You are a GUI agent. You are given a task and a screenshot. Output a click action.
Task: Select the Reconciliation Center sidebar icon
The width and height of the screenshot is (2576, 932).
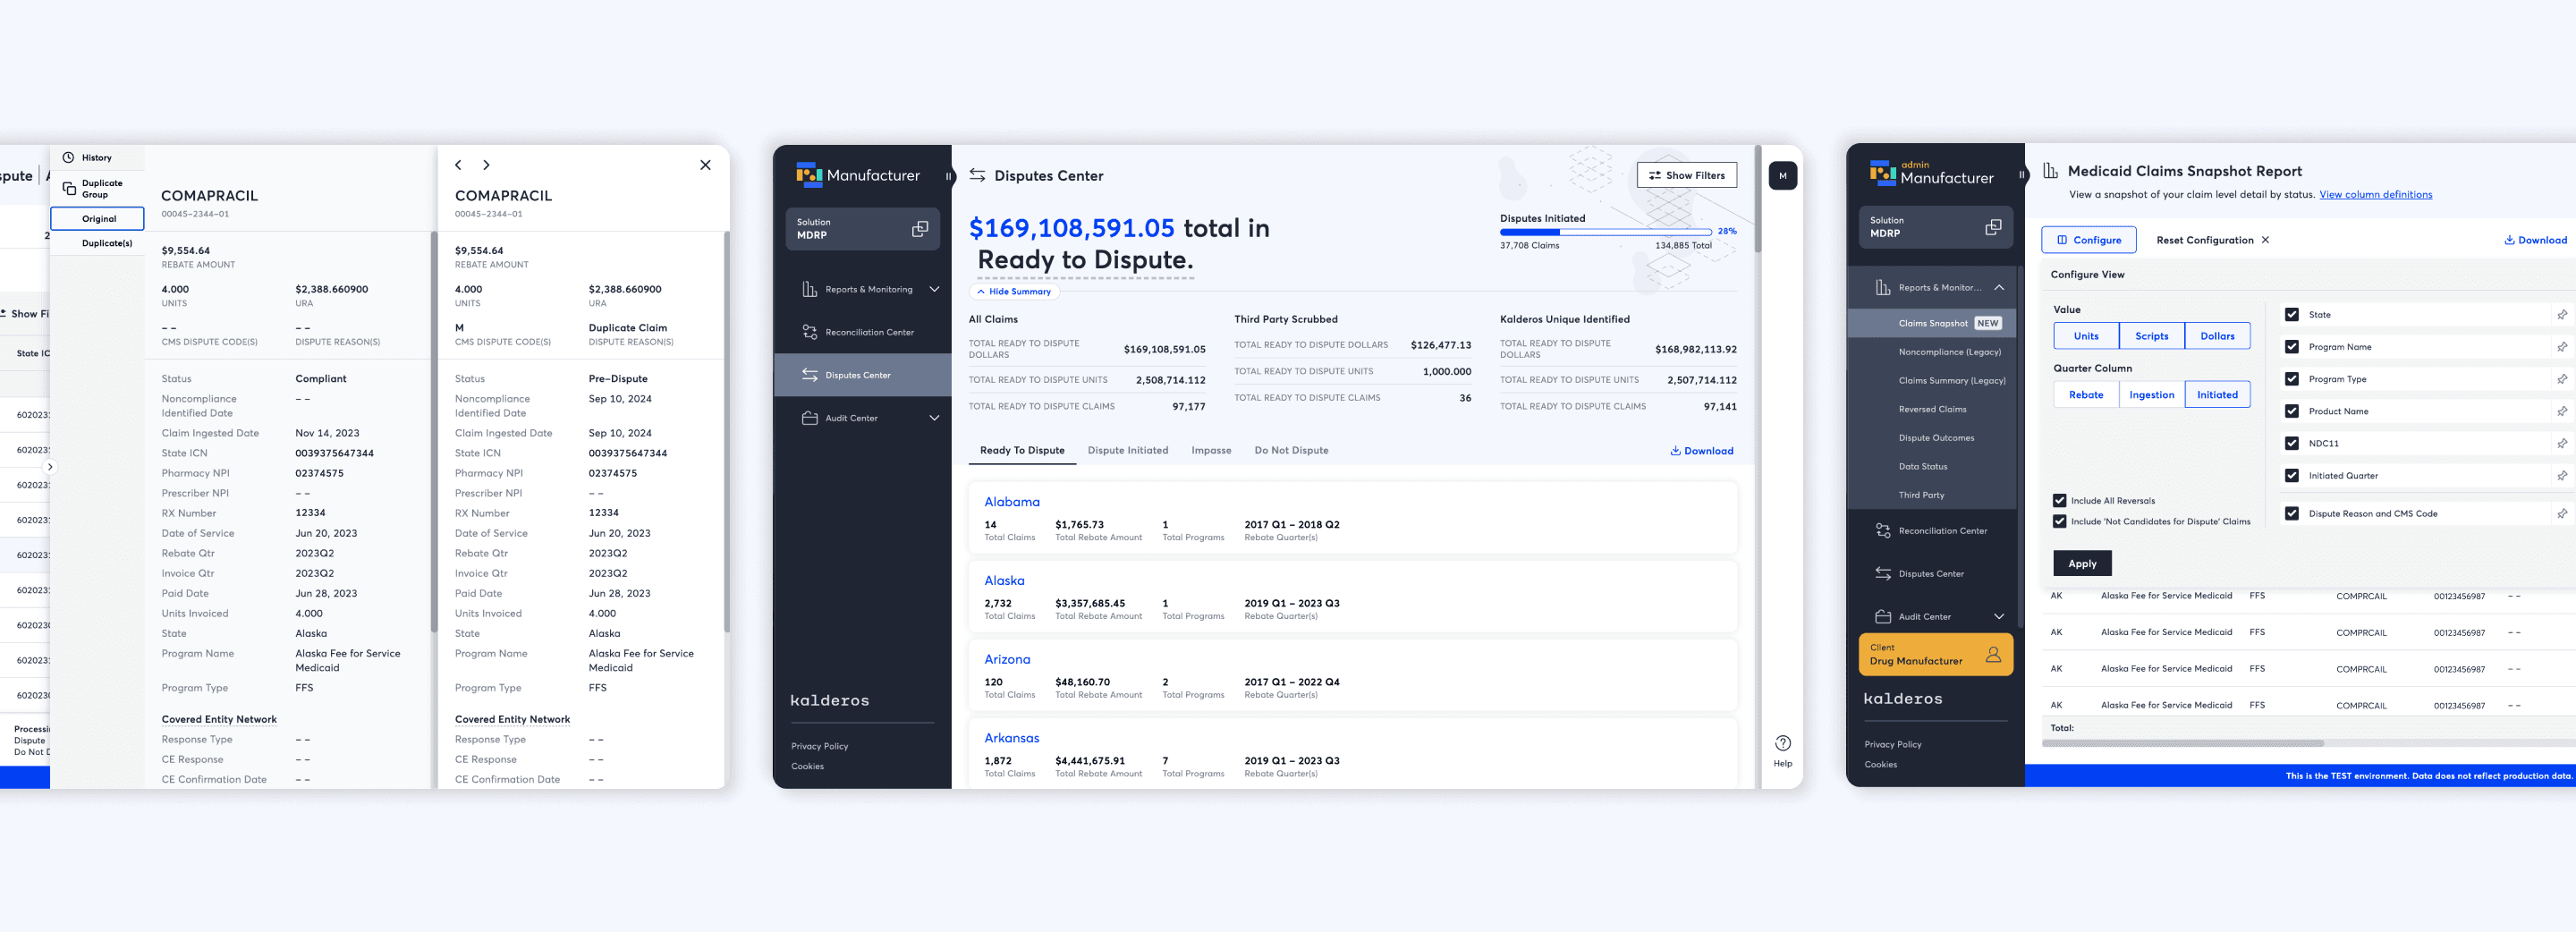point(812,331)
